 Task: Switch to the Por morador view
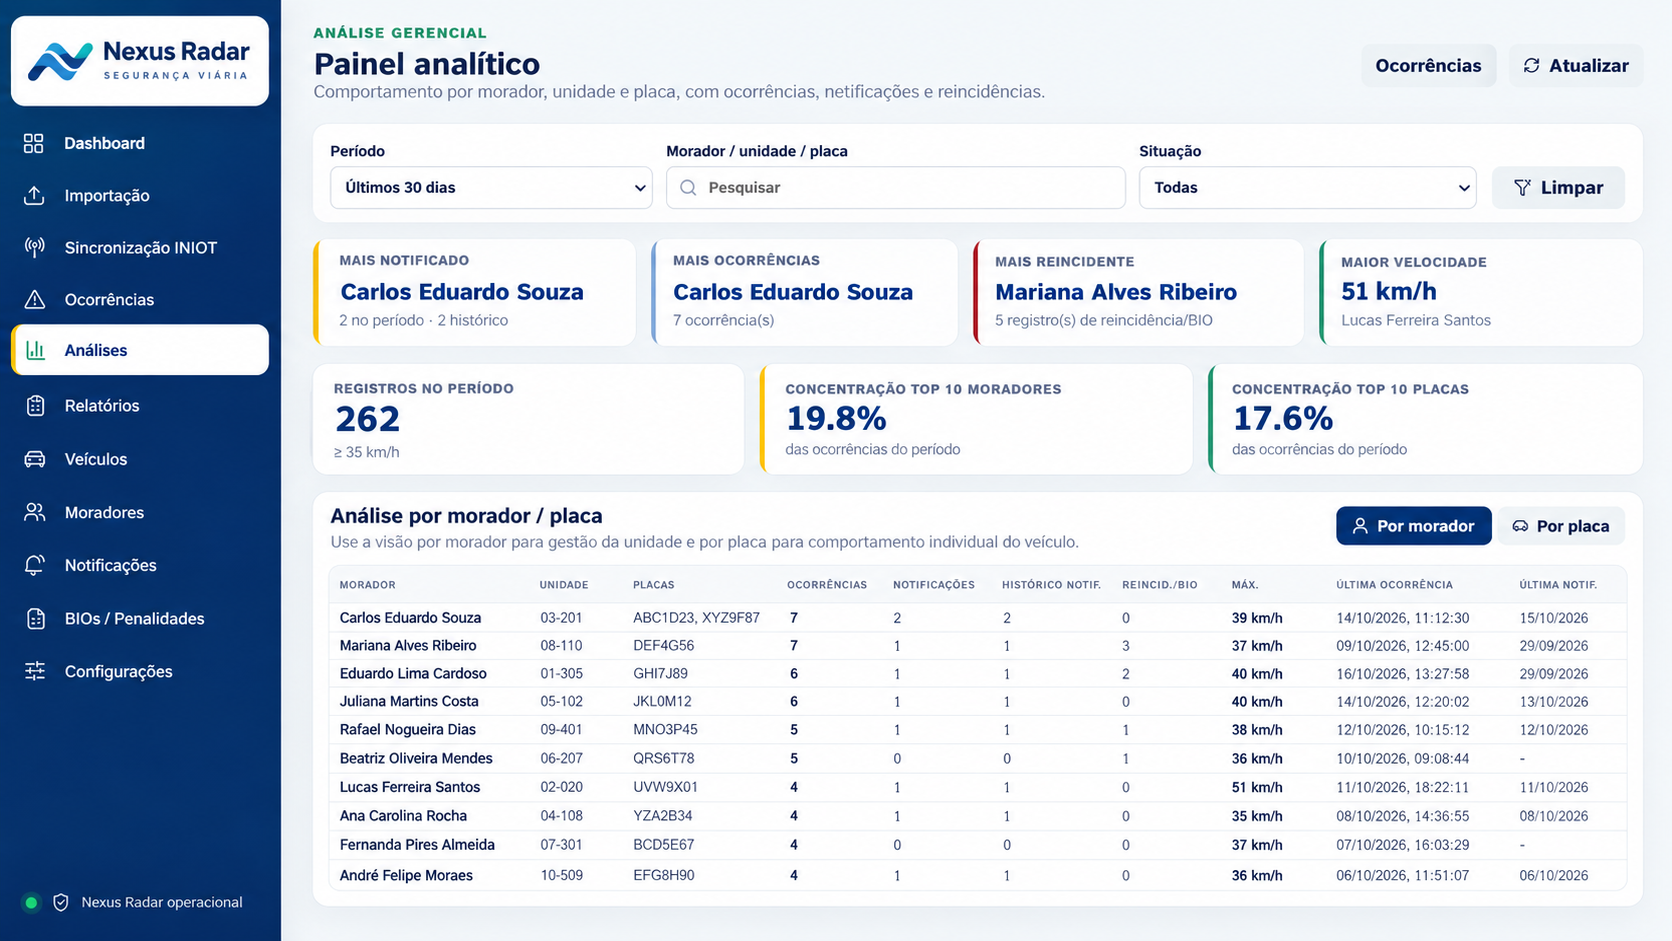click(1413, 526)
